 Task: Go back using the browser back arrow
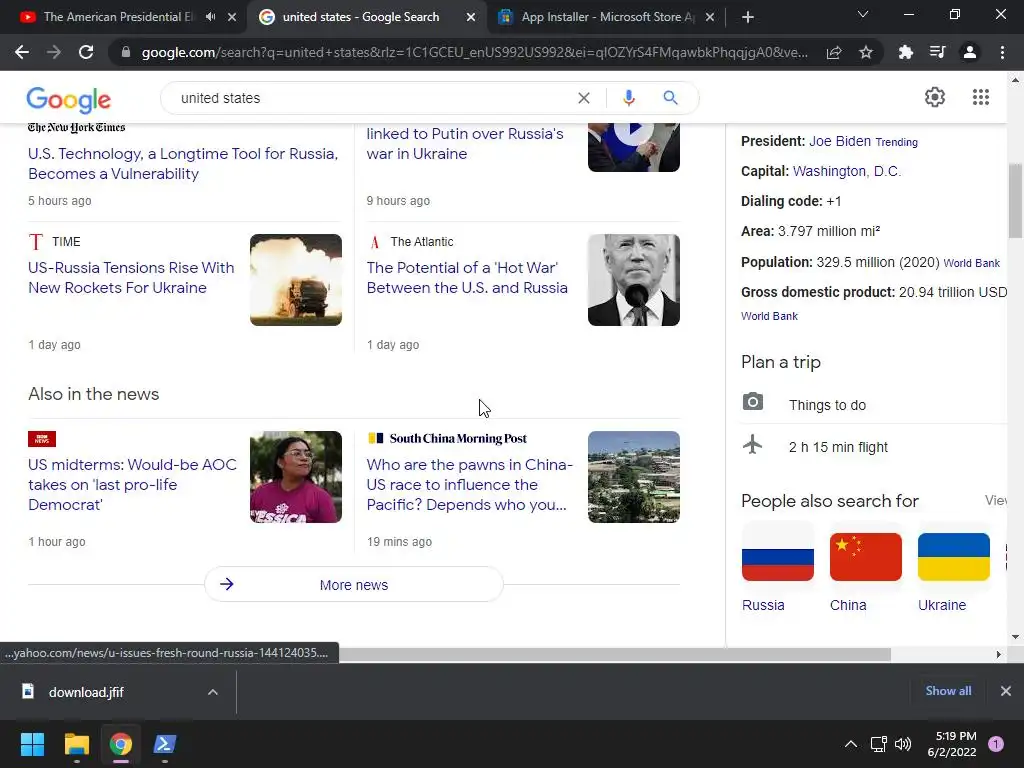22,52
